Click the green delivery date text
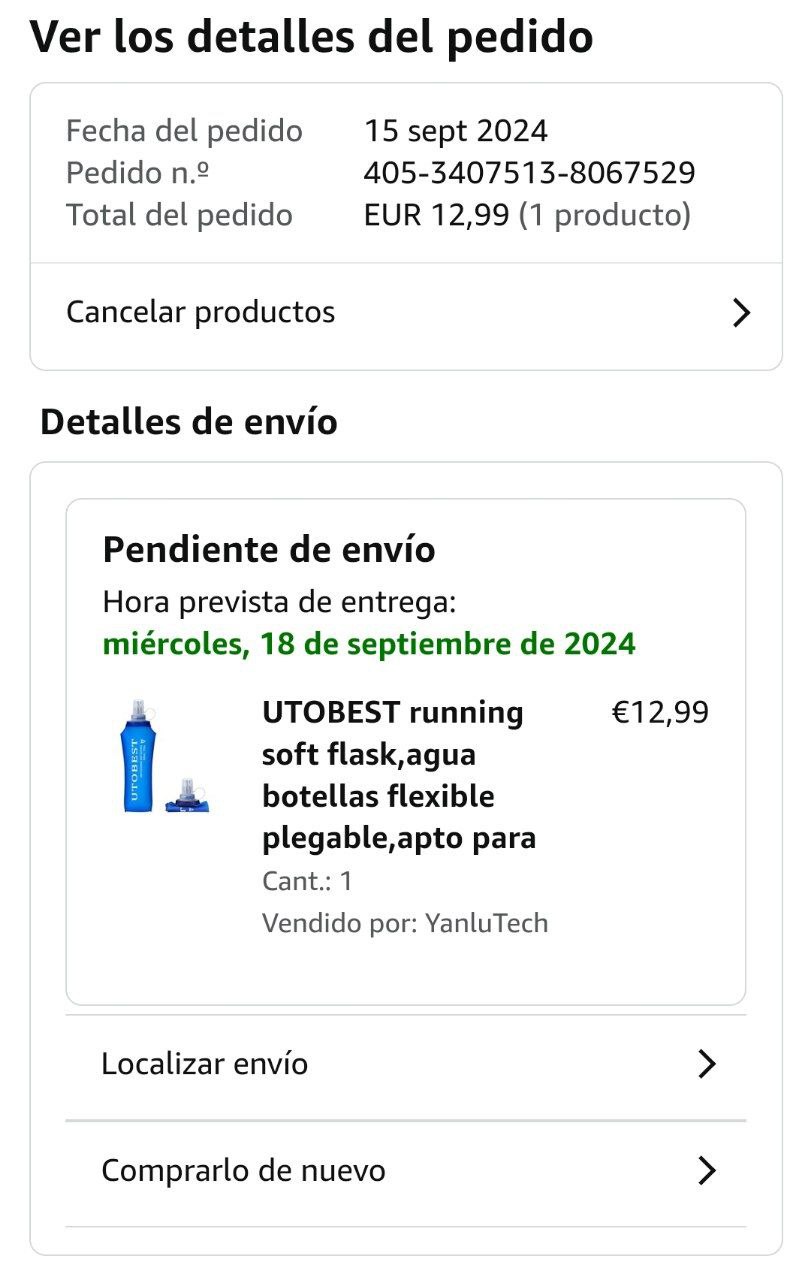Viewport: 811px width, 1280px height. tap(369, 643)
